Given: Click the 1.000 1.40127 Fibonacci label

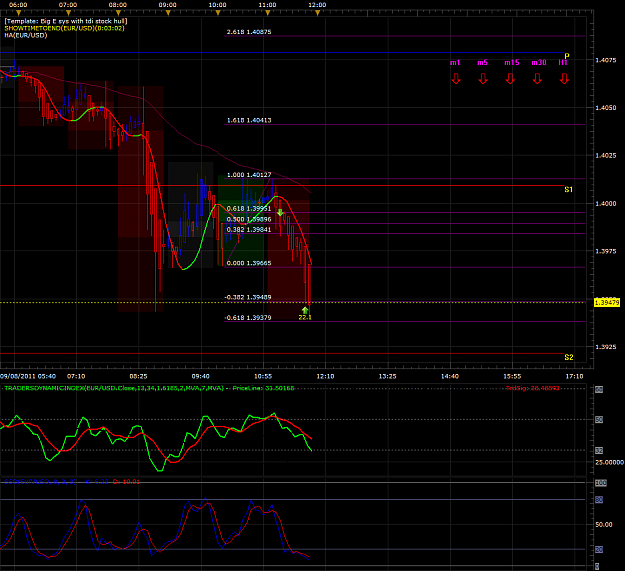Looking at the screenshot, I should click(x=249, y=175).
